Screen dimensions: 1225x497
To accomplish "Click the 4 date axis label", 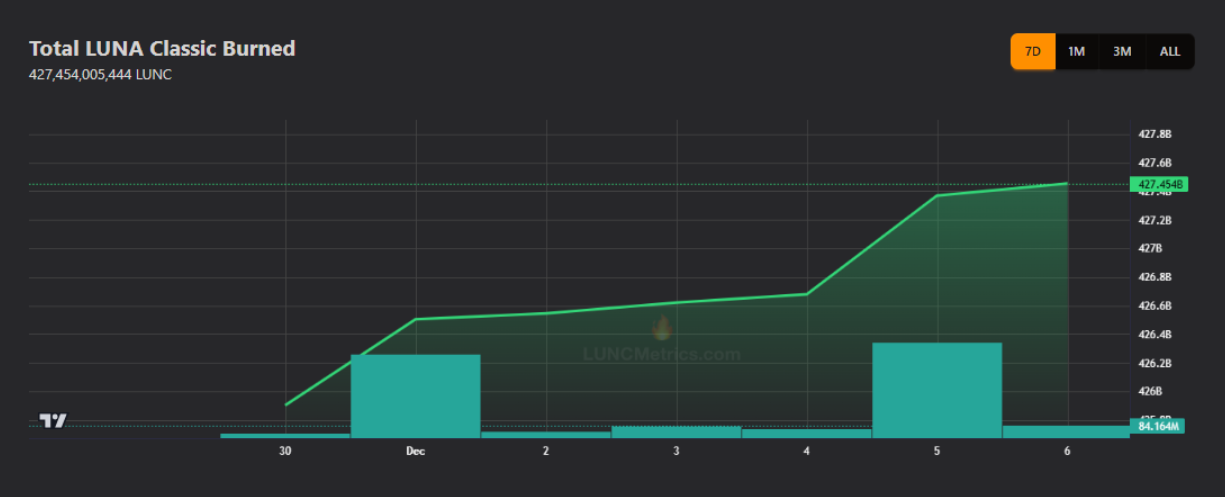I will [x=806, y=452].
